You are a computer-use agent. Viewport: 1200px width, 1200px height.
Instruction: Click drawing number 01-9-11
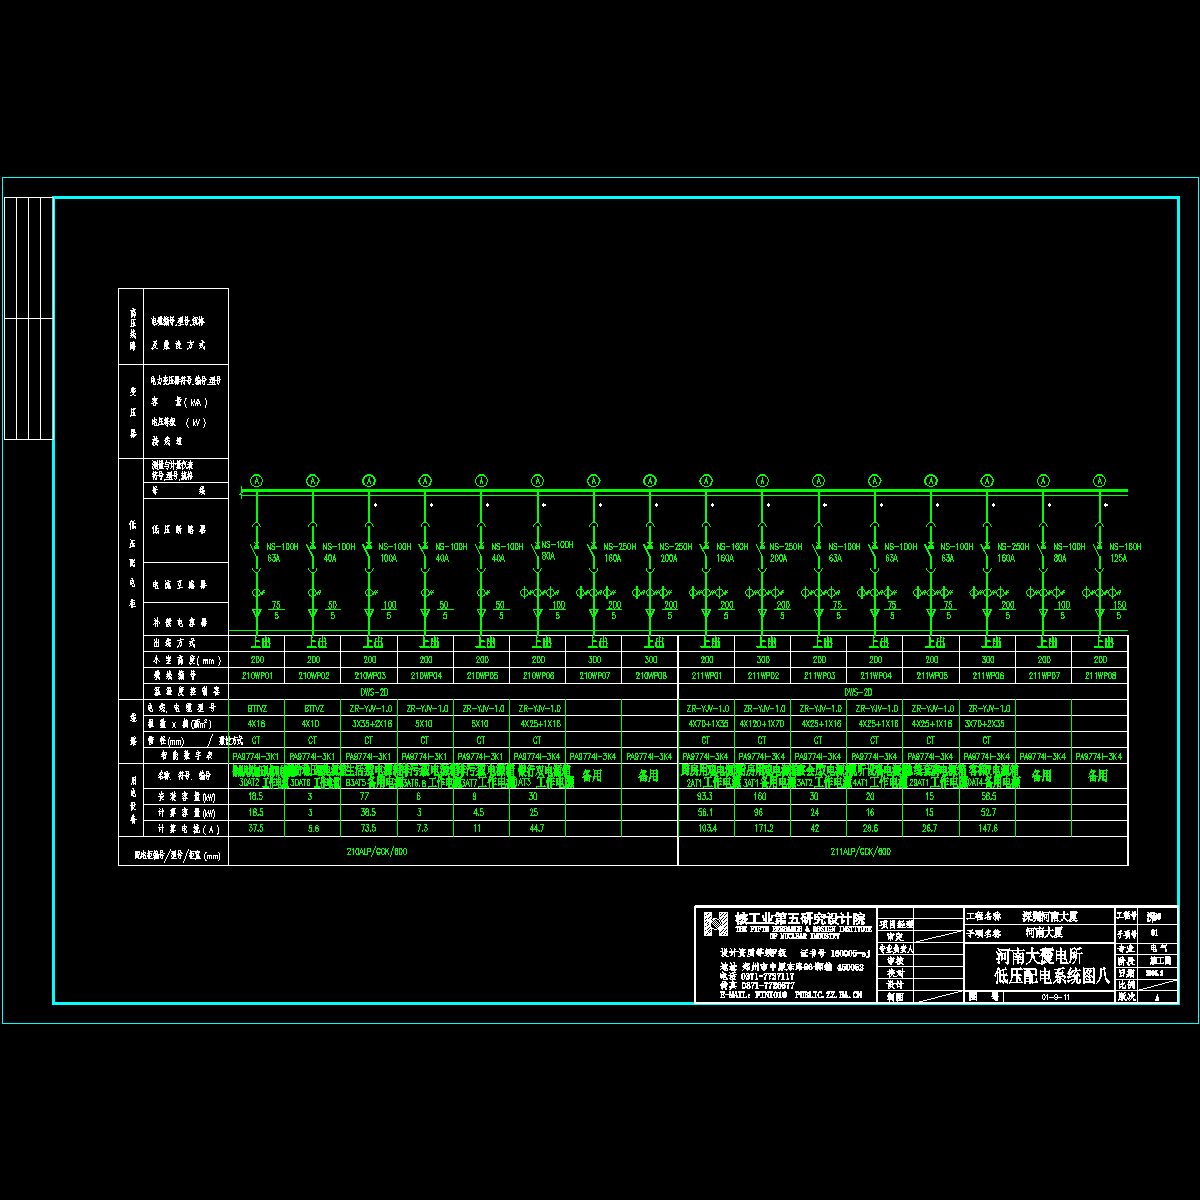[x=1055, y=997]
